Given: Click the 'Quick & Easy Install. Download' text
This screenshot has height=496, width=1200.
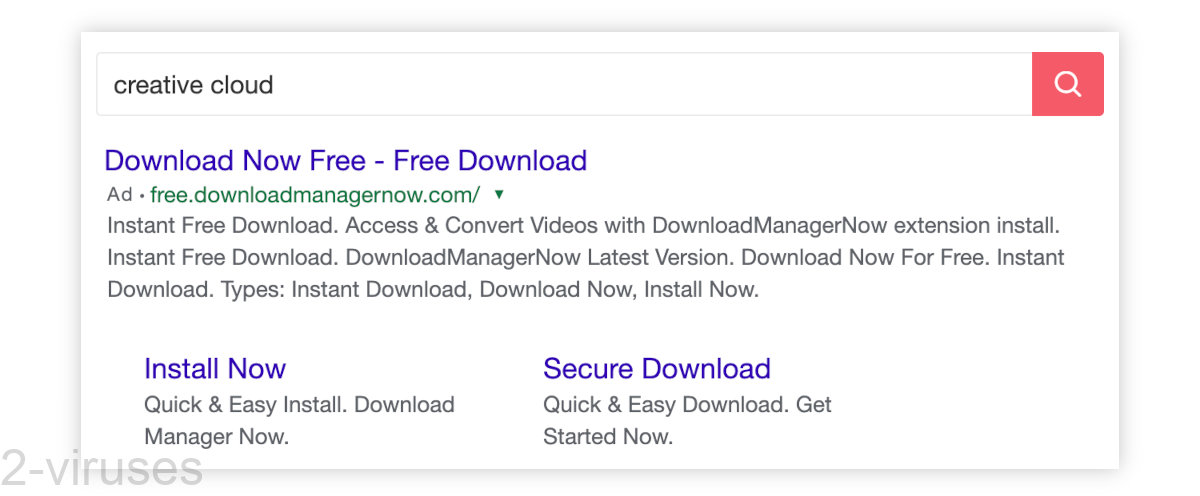Looking at the screenshot, I should [x=299, y=405].
